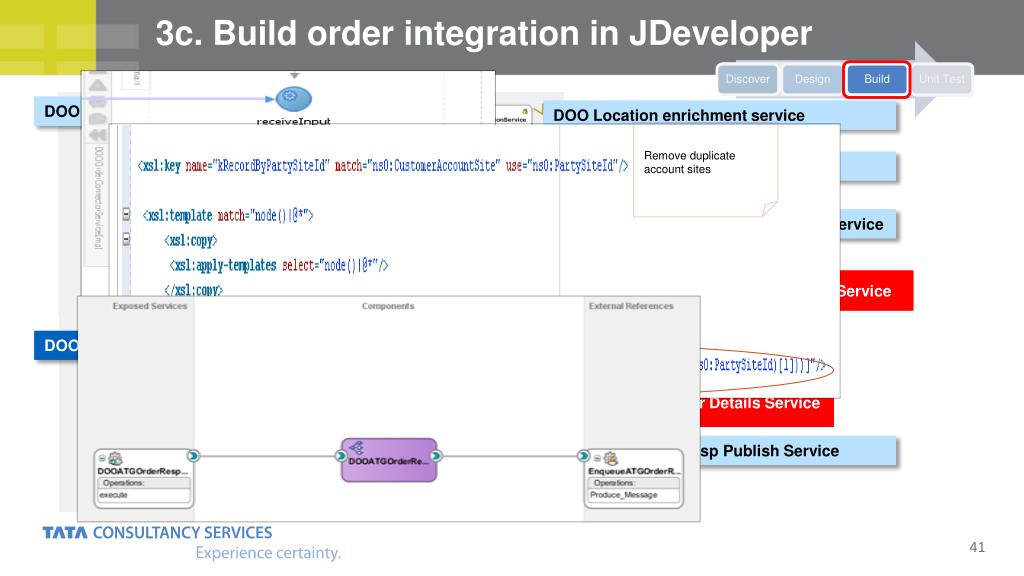Viewport: 1024px width, 576px height.
Task: Click the slide page number 41
Action: (977, 547)
